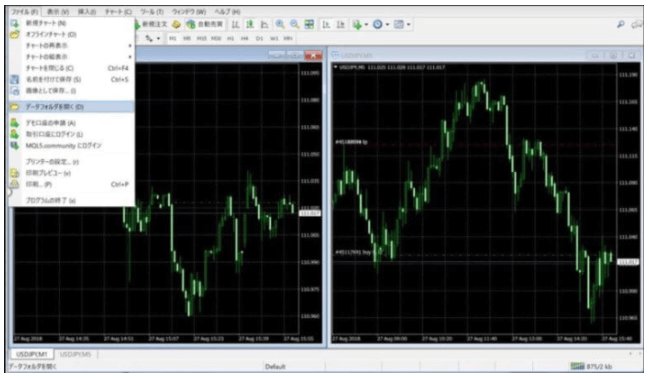Toggle the auto scroll chart icon

tap(326, 24)
